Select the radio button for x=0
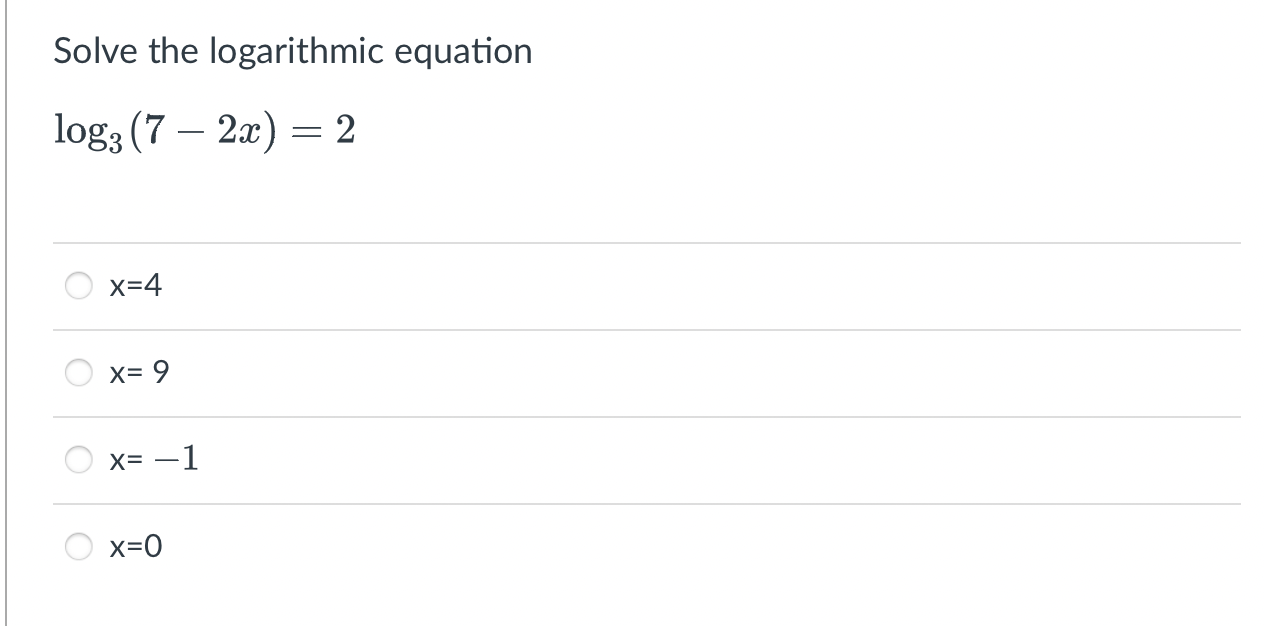Screen dimensions: 1264x626 point(78,547)
